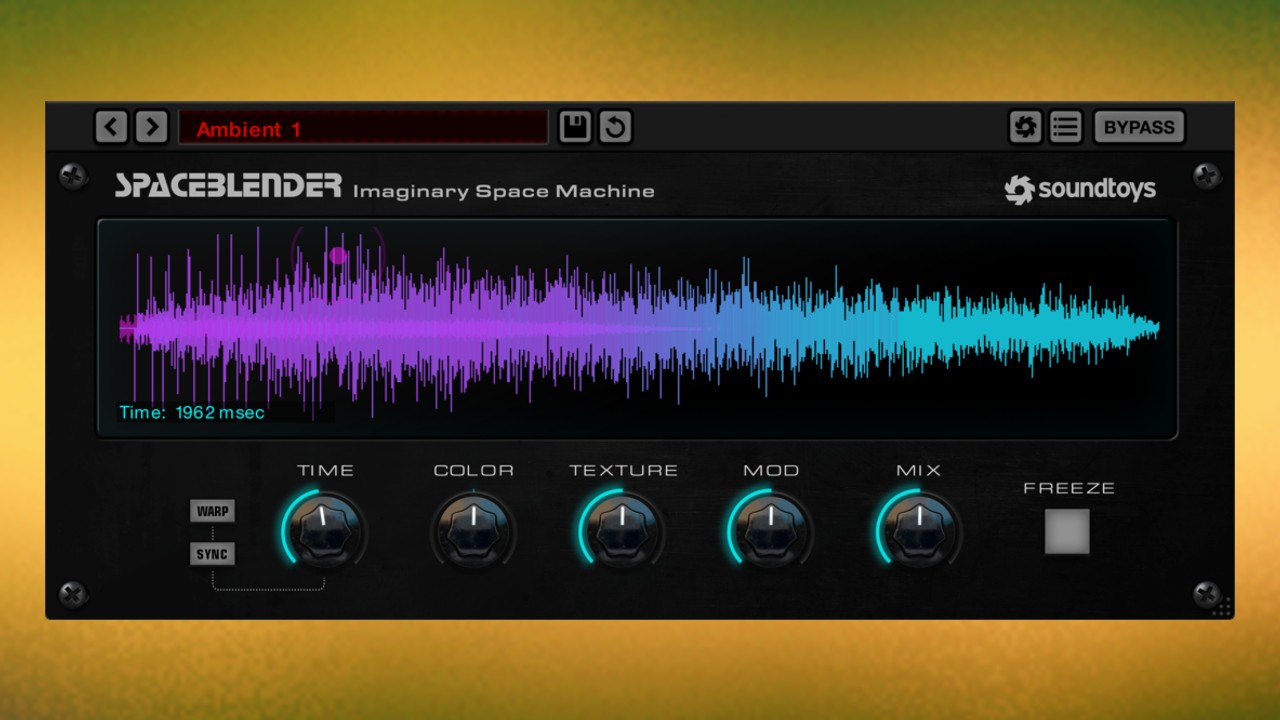Click the Soundtoys logo
This screenshot has height=720, width=1280.
1080,189
